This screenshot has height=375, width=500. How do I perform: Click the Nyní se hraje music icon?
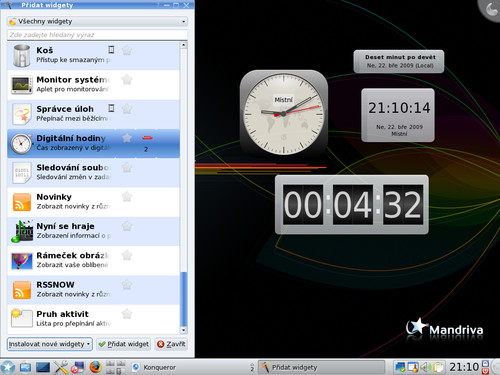click(x=22, y=231)
